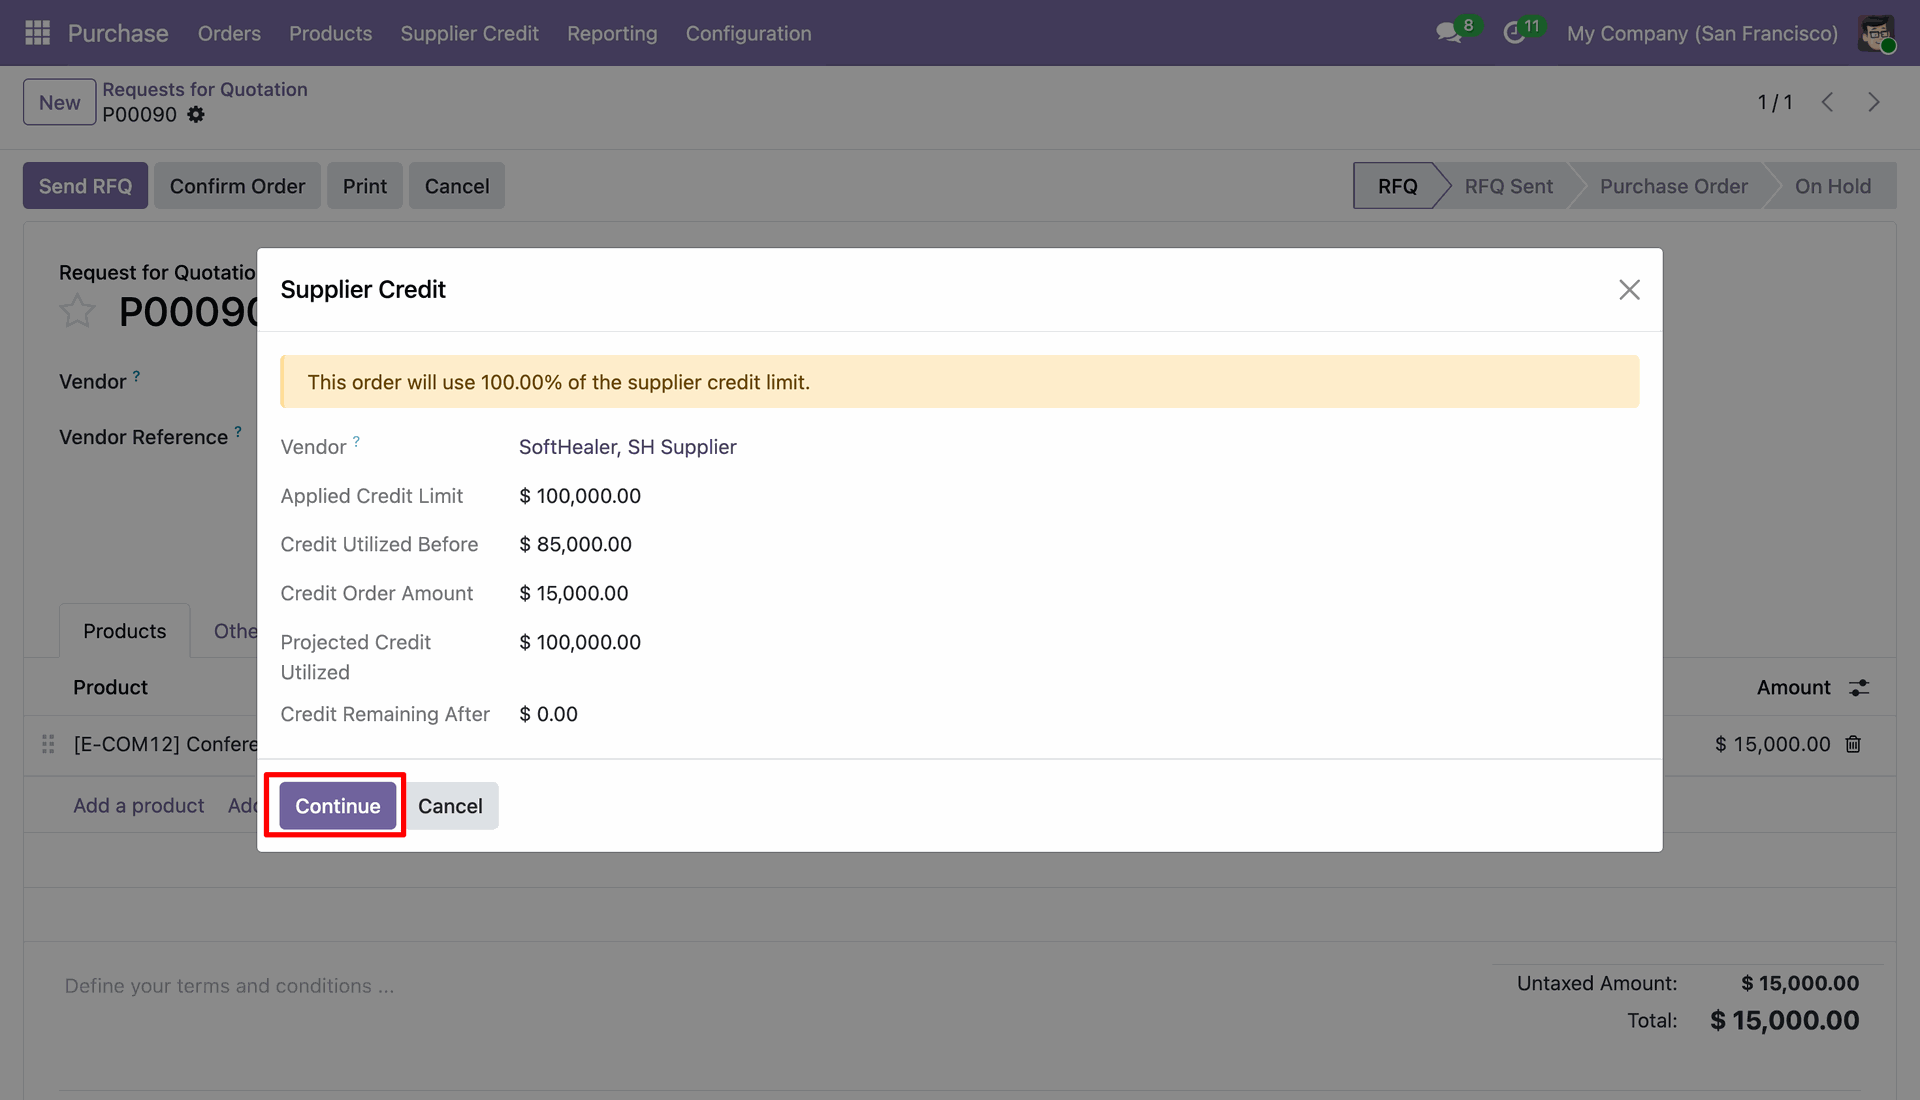Click the credit limit warning banner text
This screenshot has width=1920, height=1100.
point(558,382)
